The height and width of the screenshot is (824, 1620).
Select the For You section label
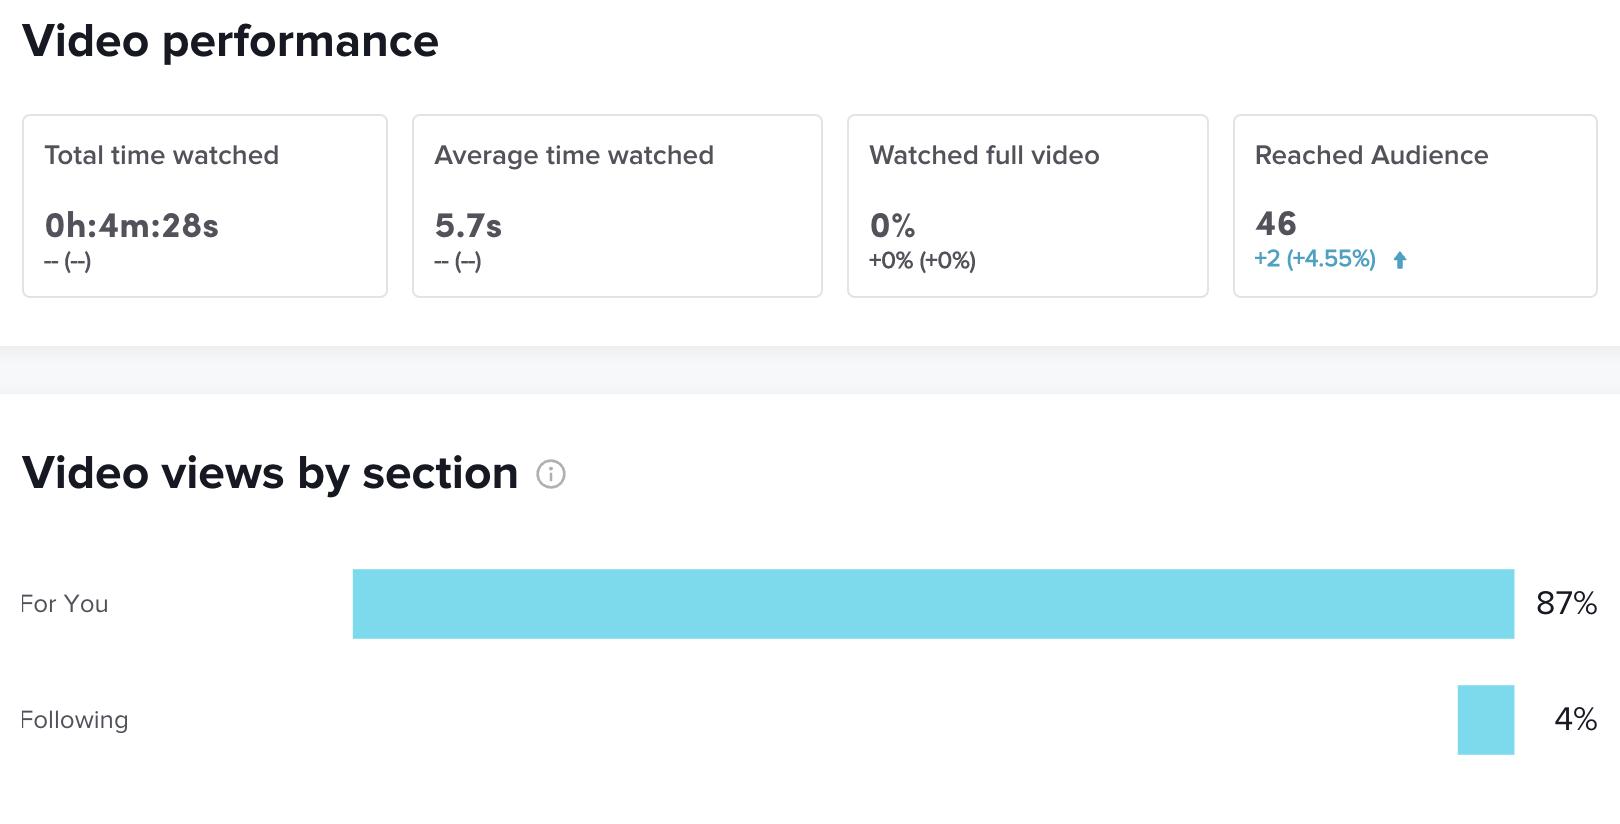[64, 604]
